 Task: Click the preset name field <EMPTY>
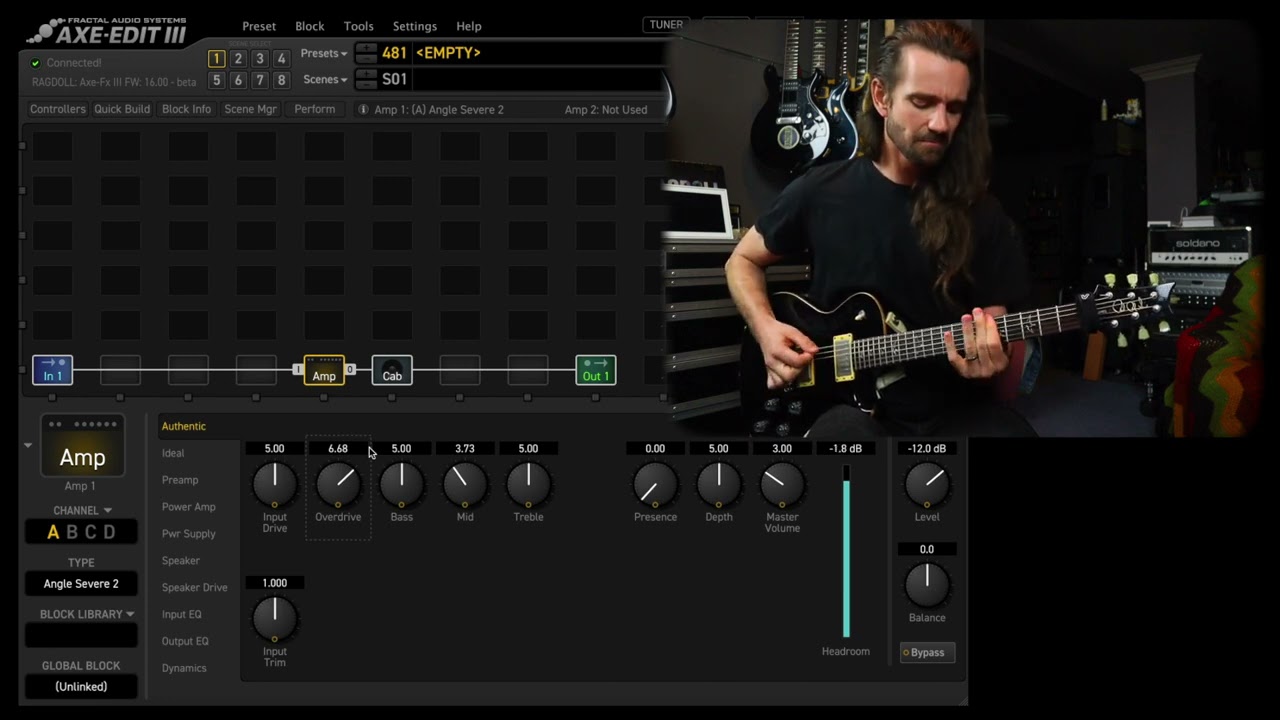coord(540,53)
